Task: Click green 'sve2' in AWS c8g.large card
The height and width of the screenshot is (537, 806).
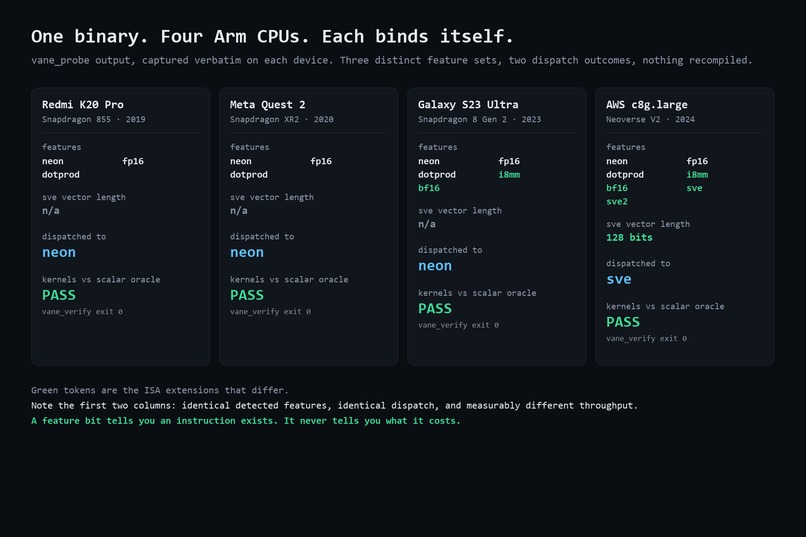Action: pyautogui.click(x=617, y=201)
